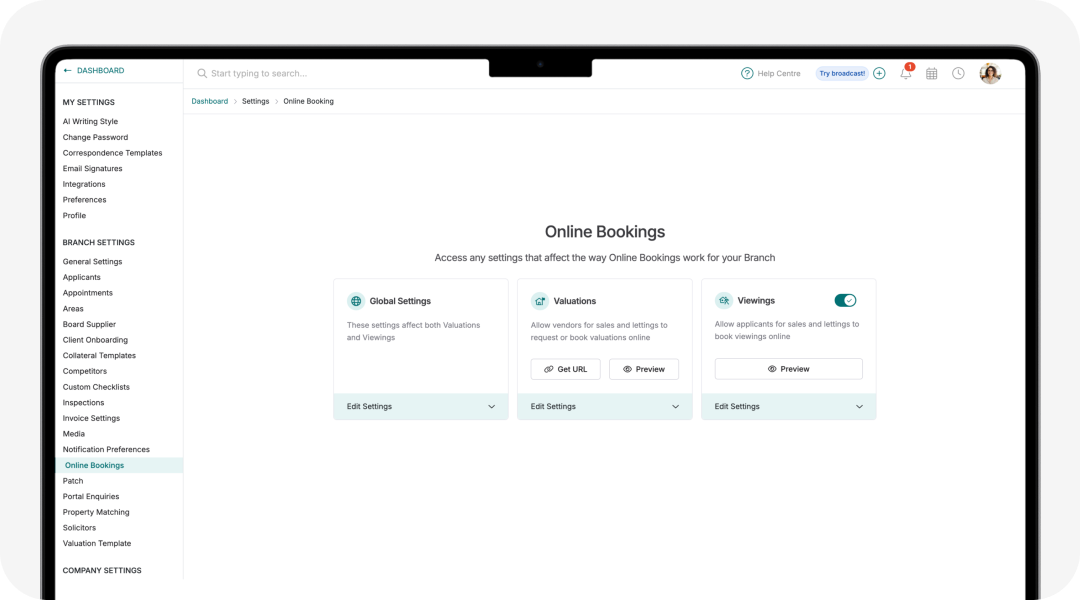Open Profile in sidebar
Image resolution: width=1080 pixels, height=600 pixels.
point(74,216)
